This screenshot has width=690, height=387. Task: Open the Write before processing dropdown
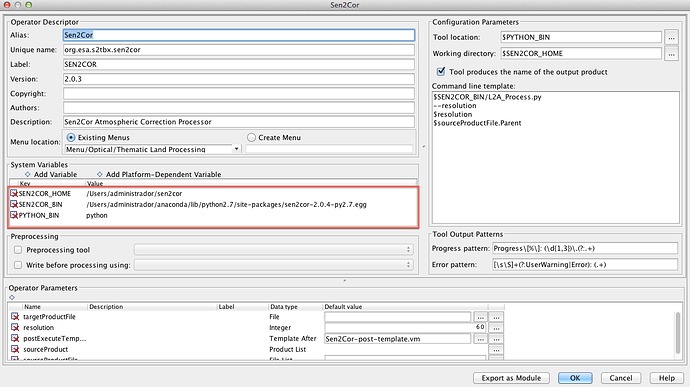[273, 265]
